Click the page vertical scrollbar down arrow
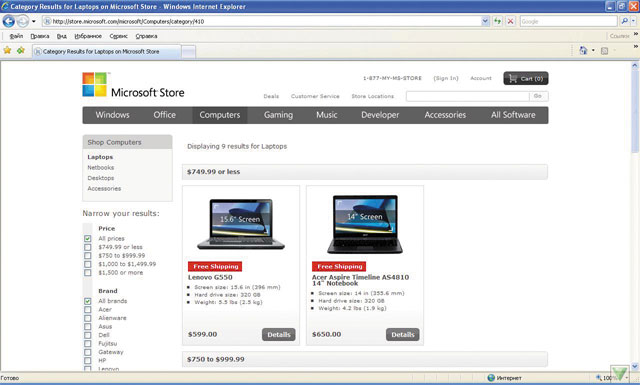The image size is (640, 385). (635, 366)
